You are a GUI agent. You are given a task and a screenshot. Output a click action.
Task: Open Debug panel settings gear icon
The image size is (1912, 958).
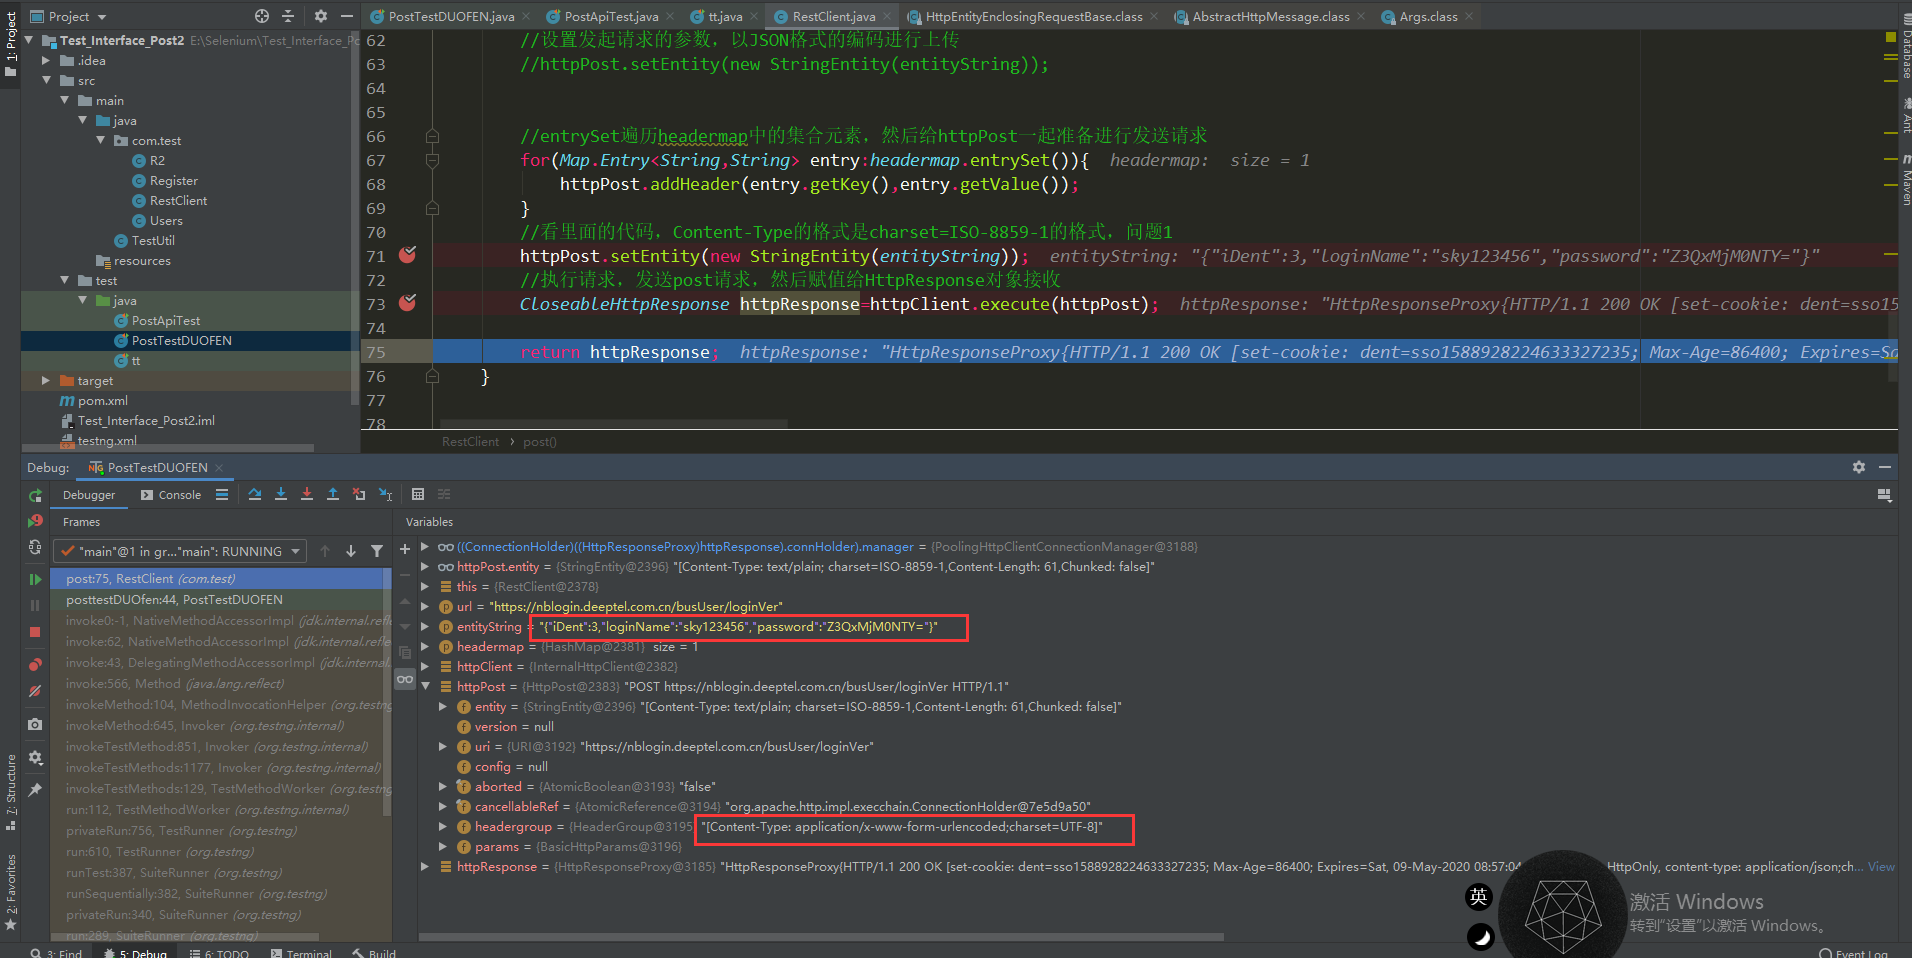[1859, 467]
